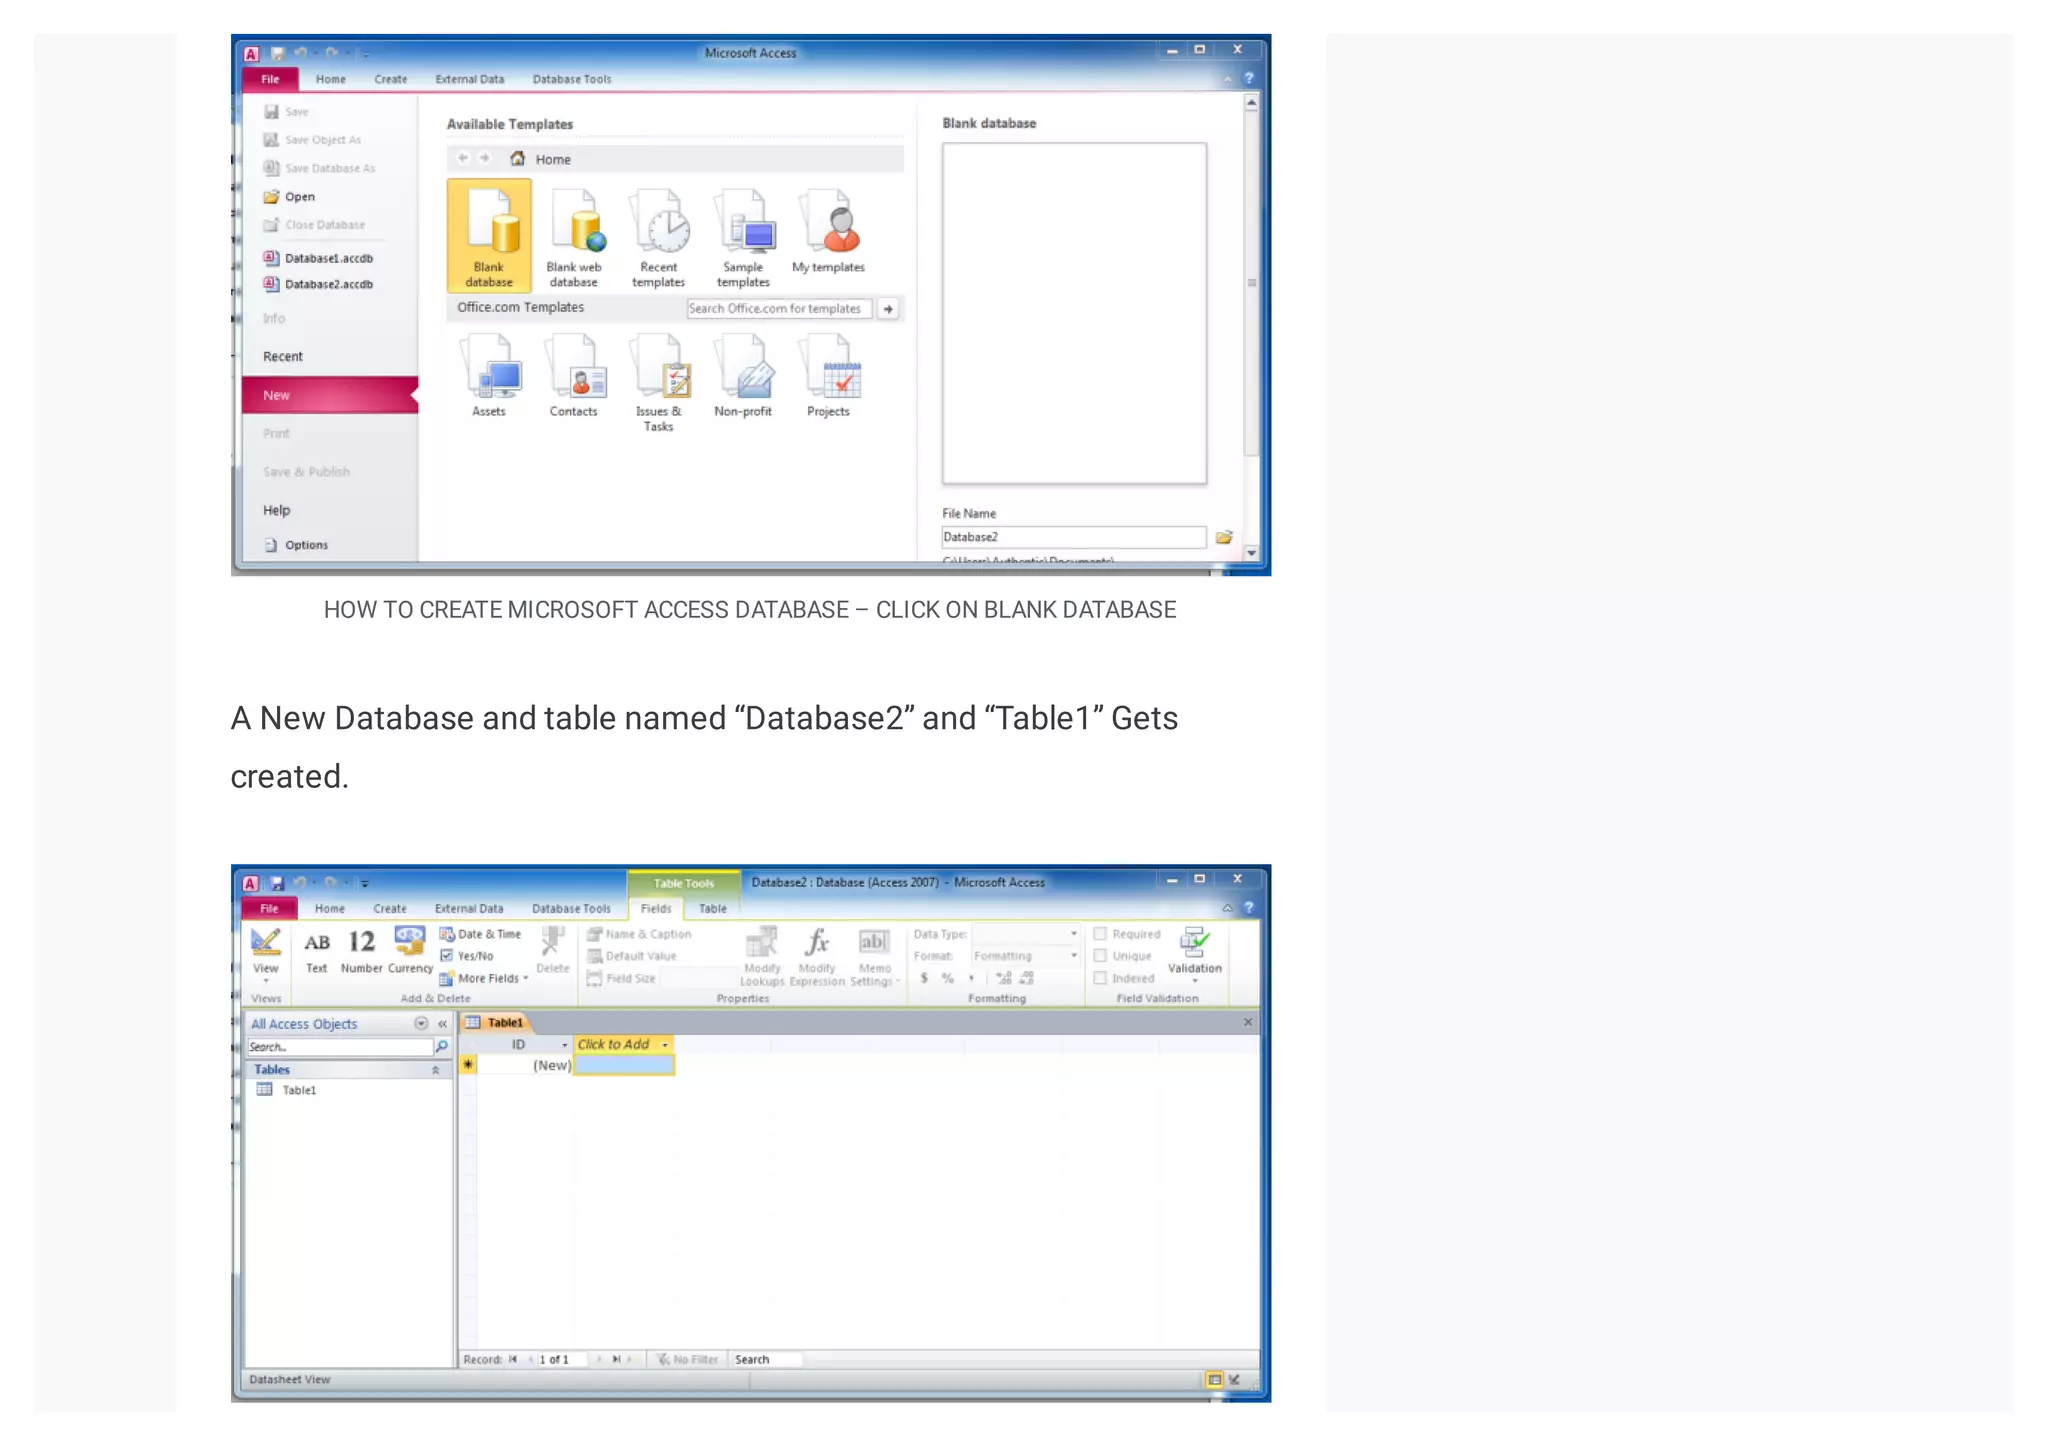Open File tab in the upper Access window
This screenshot has height=1447, width=2048.
270,79
